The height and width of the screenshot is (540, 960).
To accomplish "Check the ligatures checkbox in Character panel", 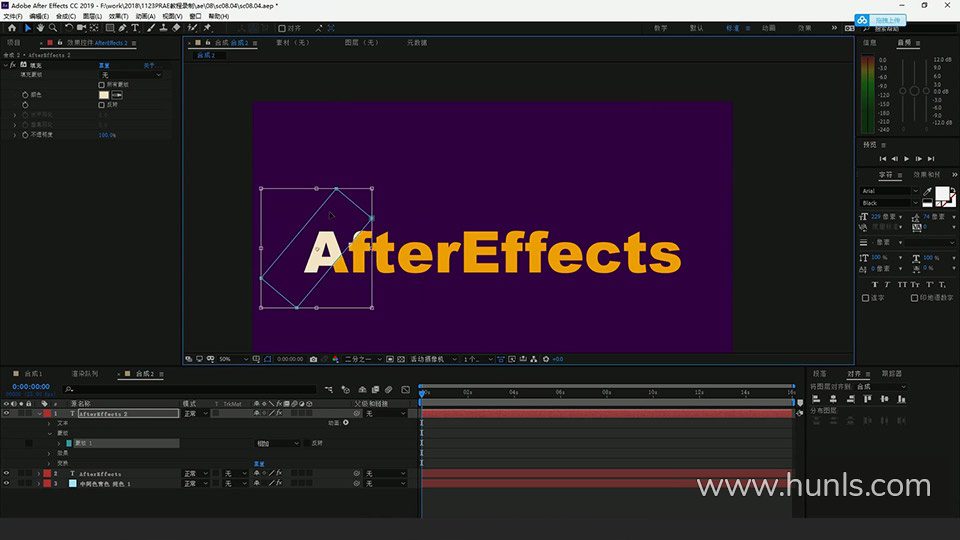I will [866, 298].
